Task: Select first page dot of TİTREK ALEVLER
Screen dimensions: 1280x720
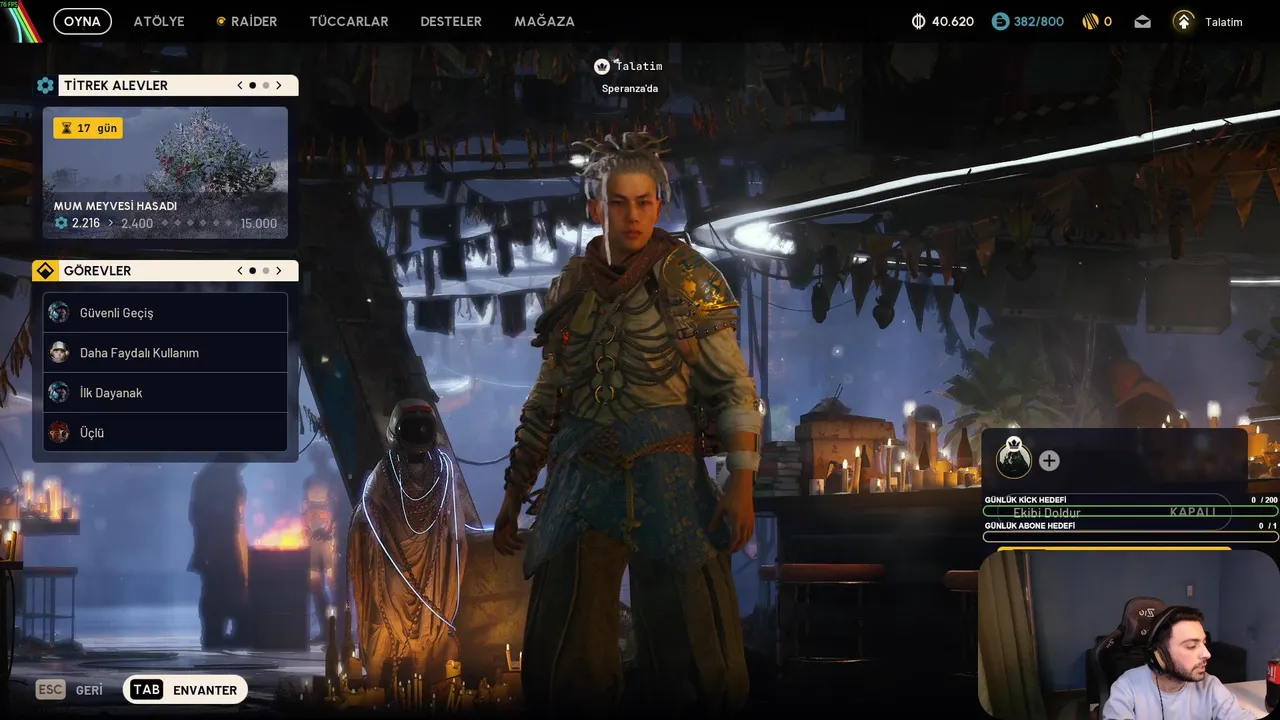Action: coord(252,86)
